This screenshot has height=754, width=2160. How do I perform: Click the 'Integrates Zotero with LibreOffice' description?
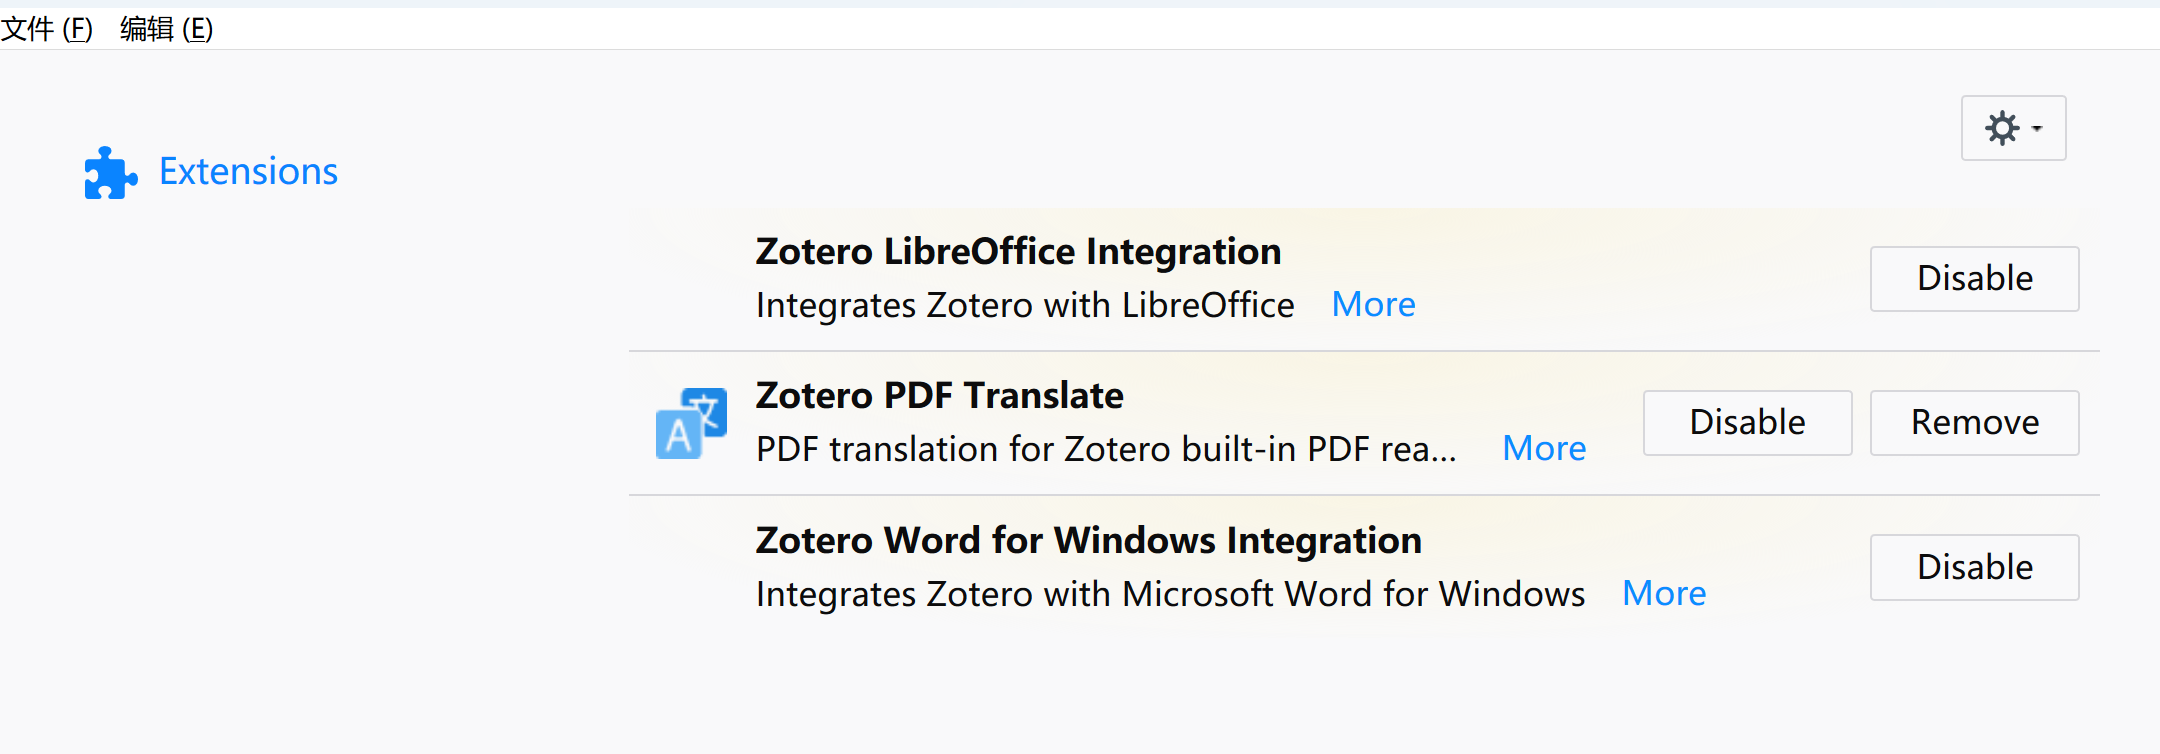click(x=1025, y=305)
